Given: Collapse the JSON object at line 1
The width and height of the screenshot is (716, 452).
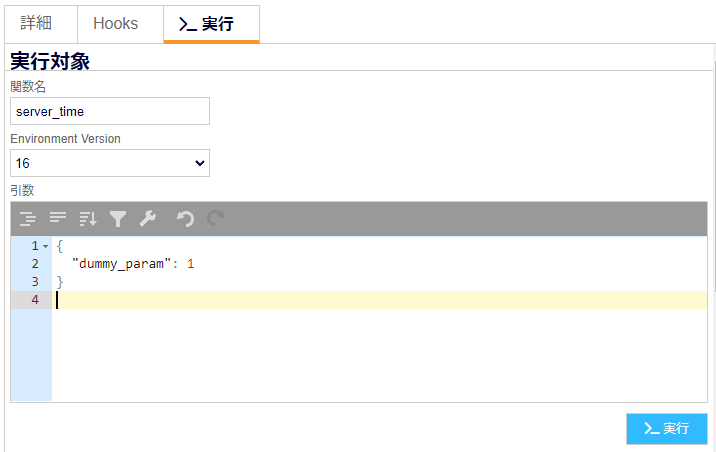Looking at the screenshot, I should click(x=45, y=247).
